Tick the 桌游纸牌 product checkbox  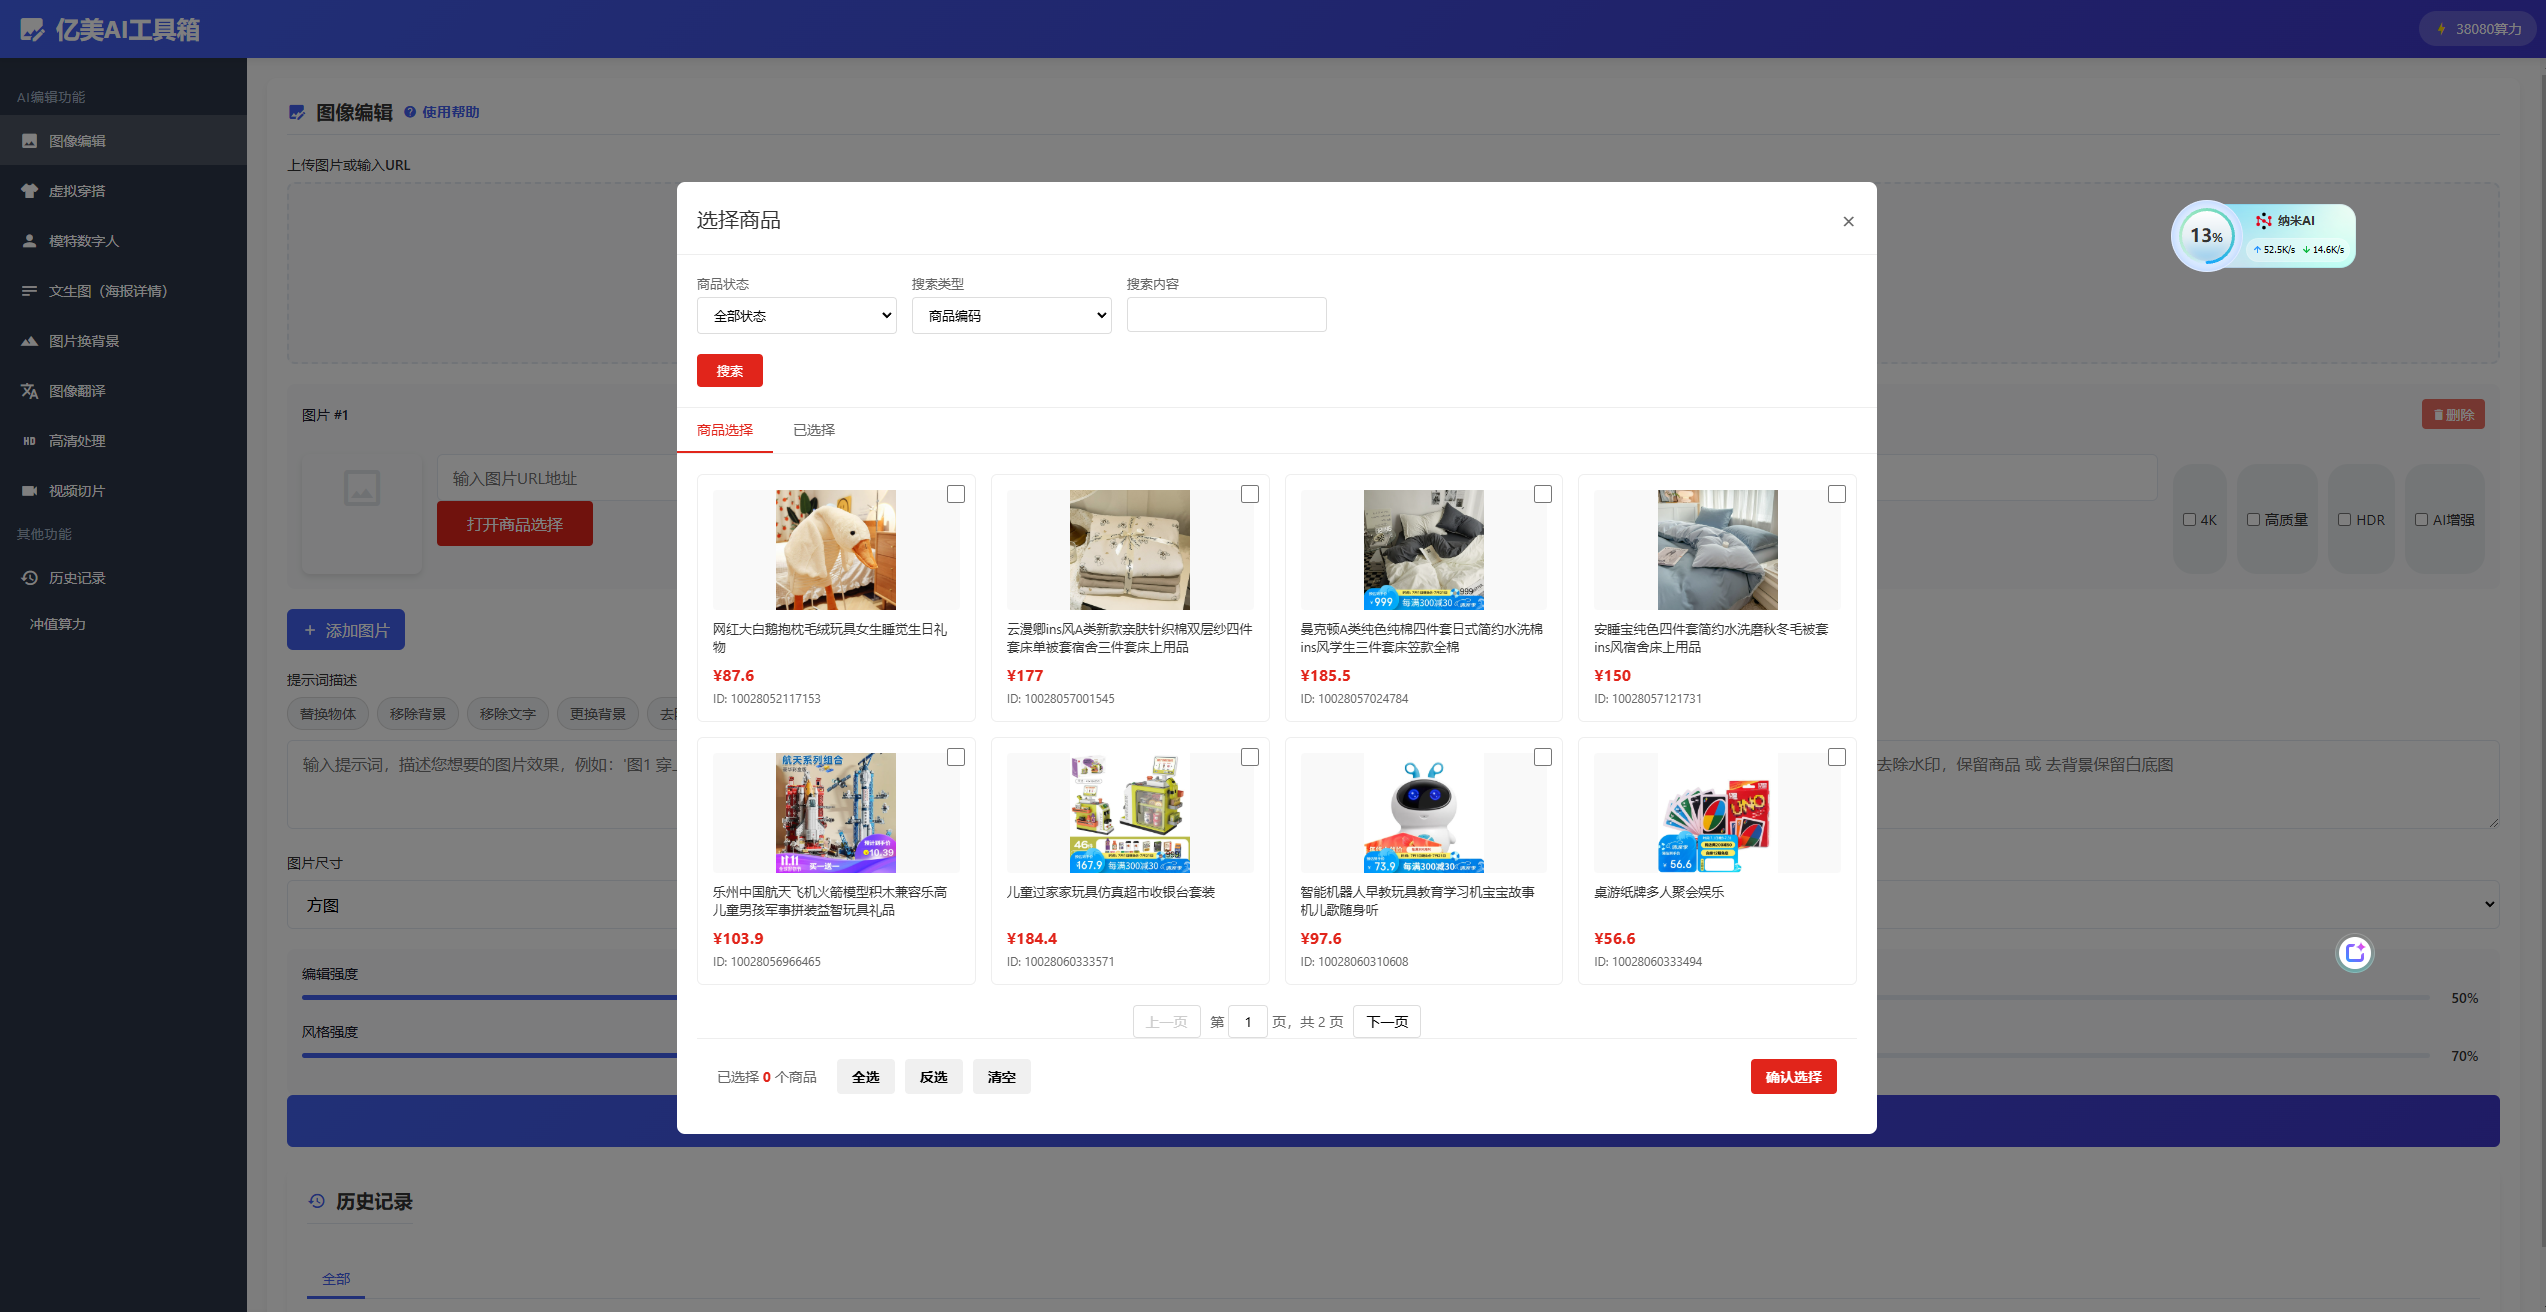pyautogui.click(x=1837, y=757)
